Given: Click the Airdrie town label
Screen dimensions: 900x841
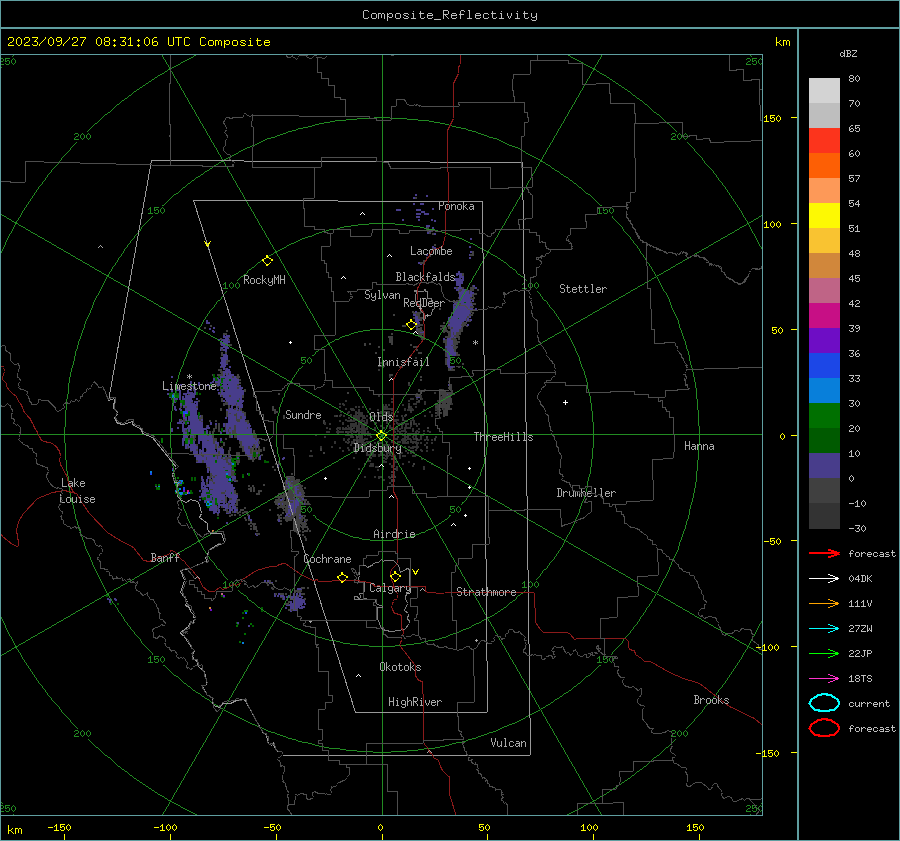Looking at the screenshot, I should 394,534.
